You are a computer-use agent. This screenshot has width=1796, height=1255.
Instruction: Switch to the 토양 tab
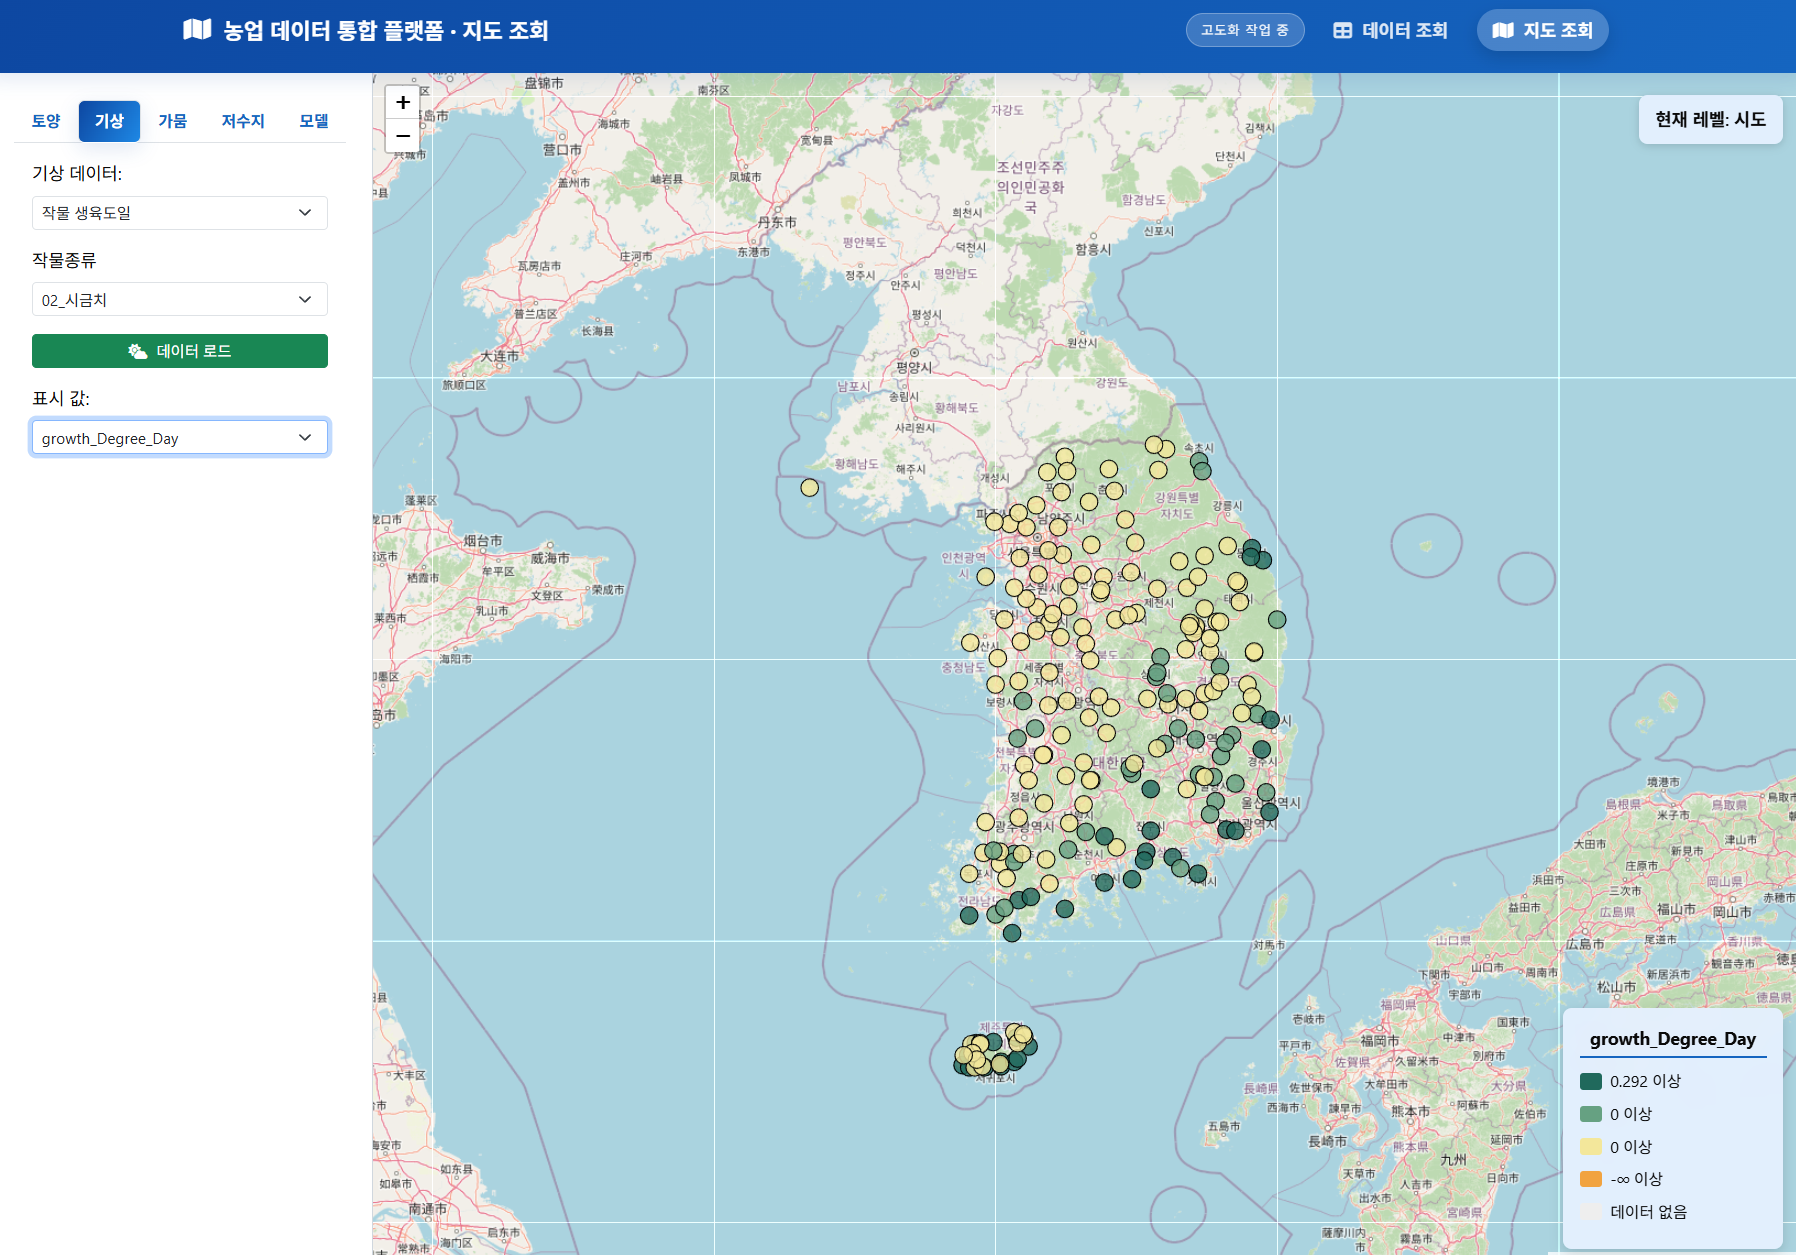click(46, 120)
